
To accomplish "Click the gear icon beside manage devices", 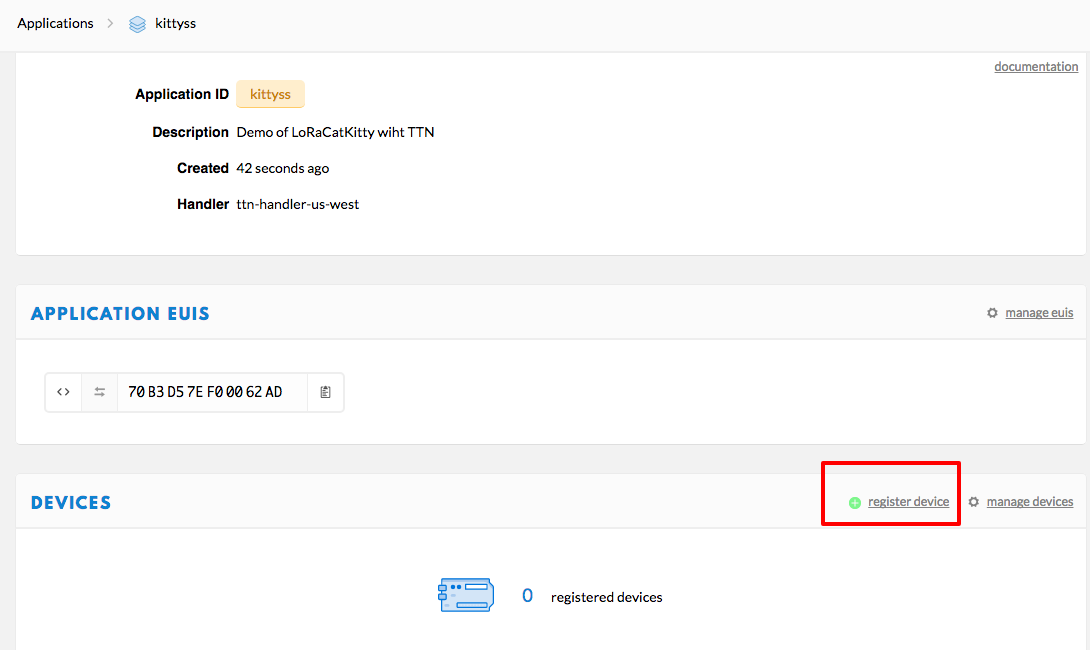I will coord(973,502).
